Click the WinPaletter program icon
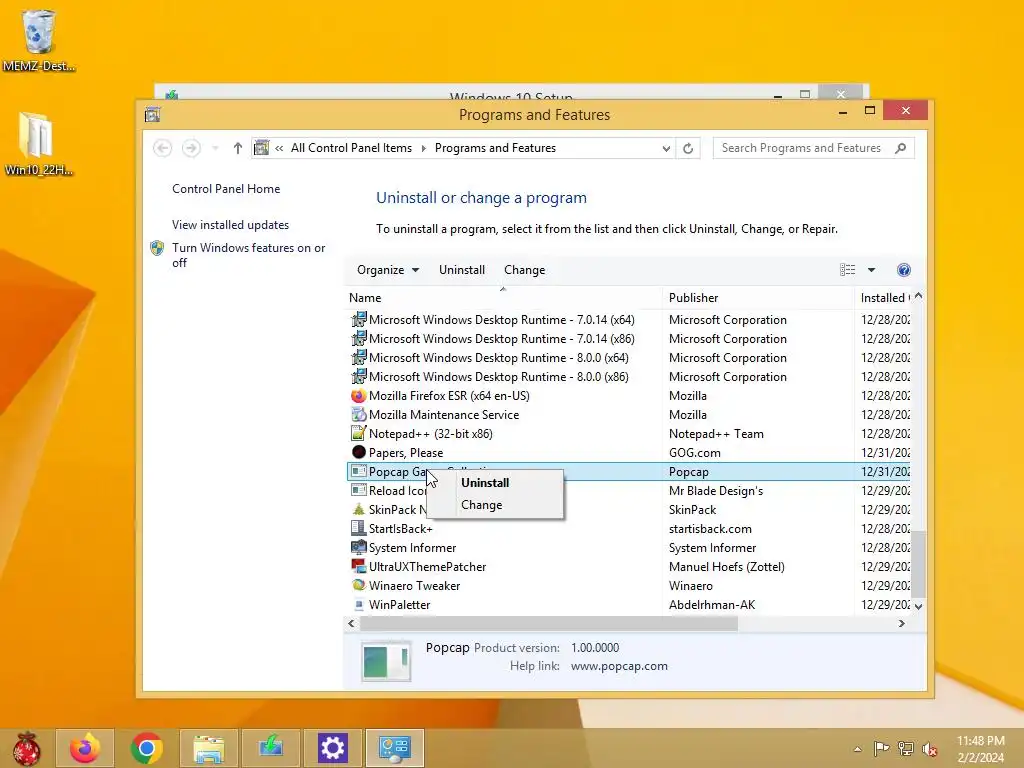Image resolution: width=1024 pixels, height=768 pixels. coord(359,605)
